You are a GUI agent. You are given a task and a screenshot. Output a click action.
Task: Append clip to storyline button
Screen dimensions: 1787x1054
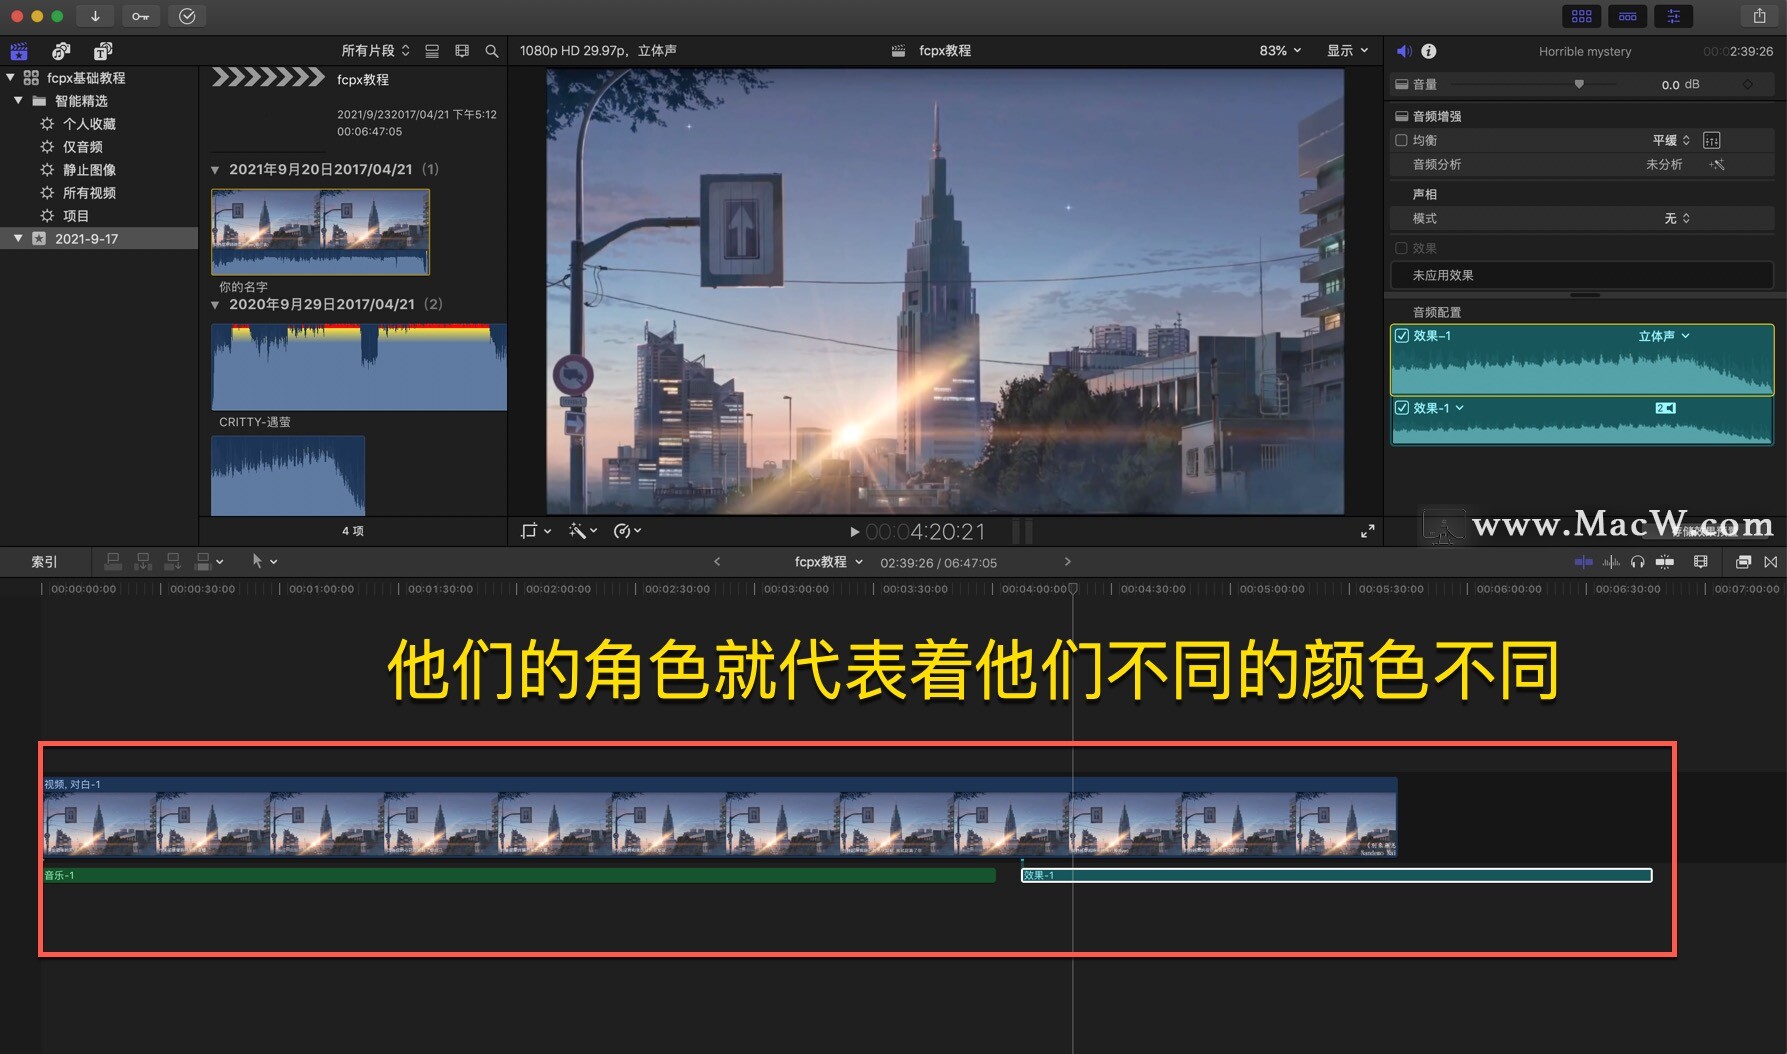tap(173, 562)
